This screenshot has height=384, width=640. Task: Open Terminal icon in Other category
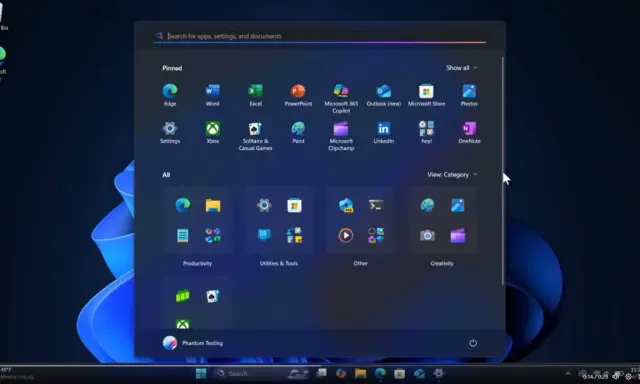pos(376,205)
